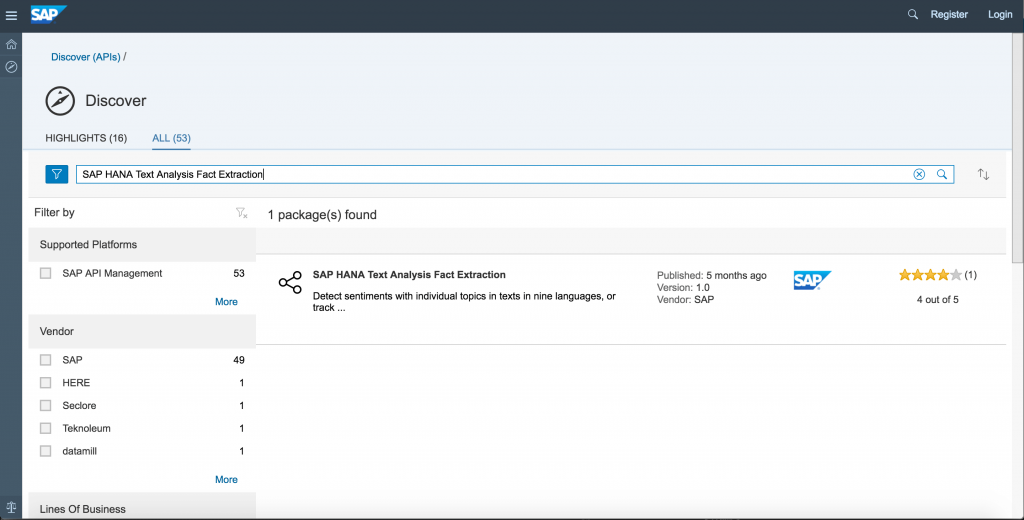Check the HERE vendor checkbox

pyautogui.click(x=46, y=383)
